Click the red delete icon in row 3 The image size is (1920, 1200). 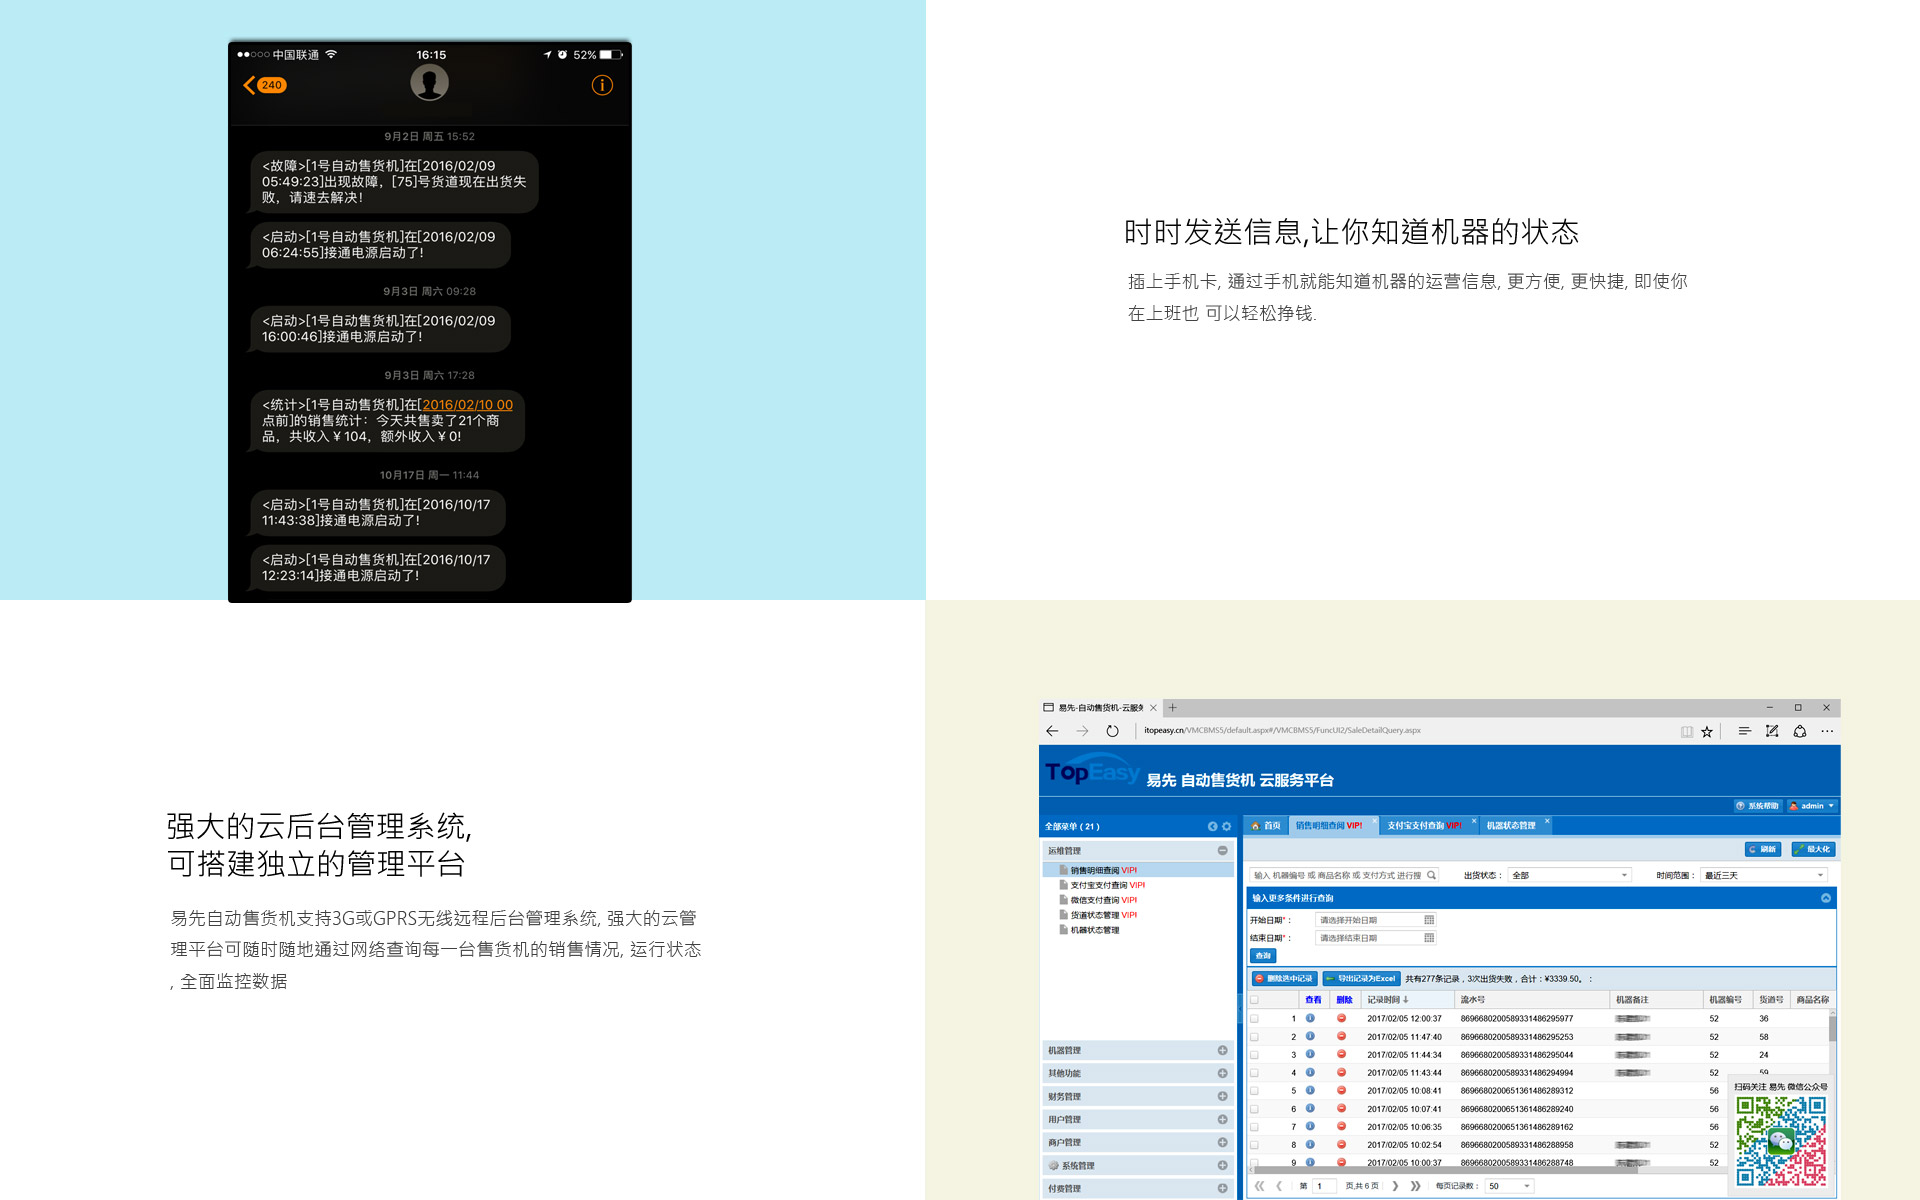coord(1341,1054)
